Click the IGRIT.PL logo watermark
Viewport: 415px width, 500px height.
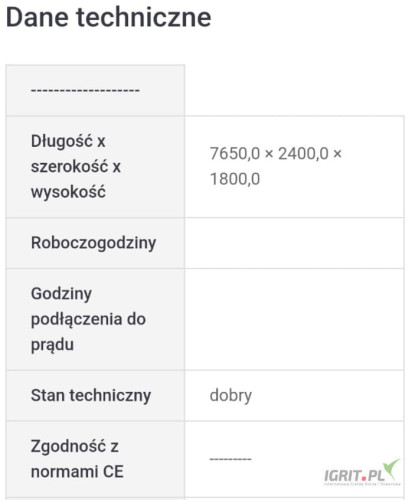coord(362,473)
